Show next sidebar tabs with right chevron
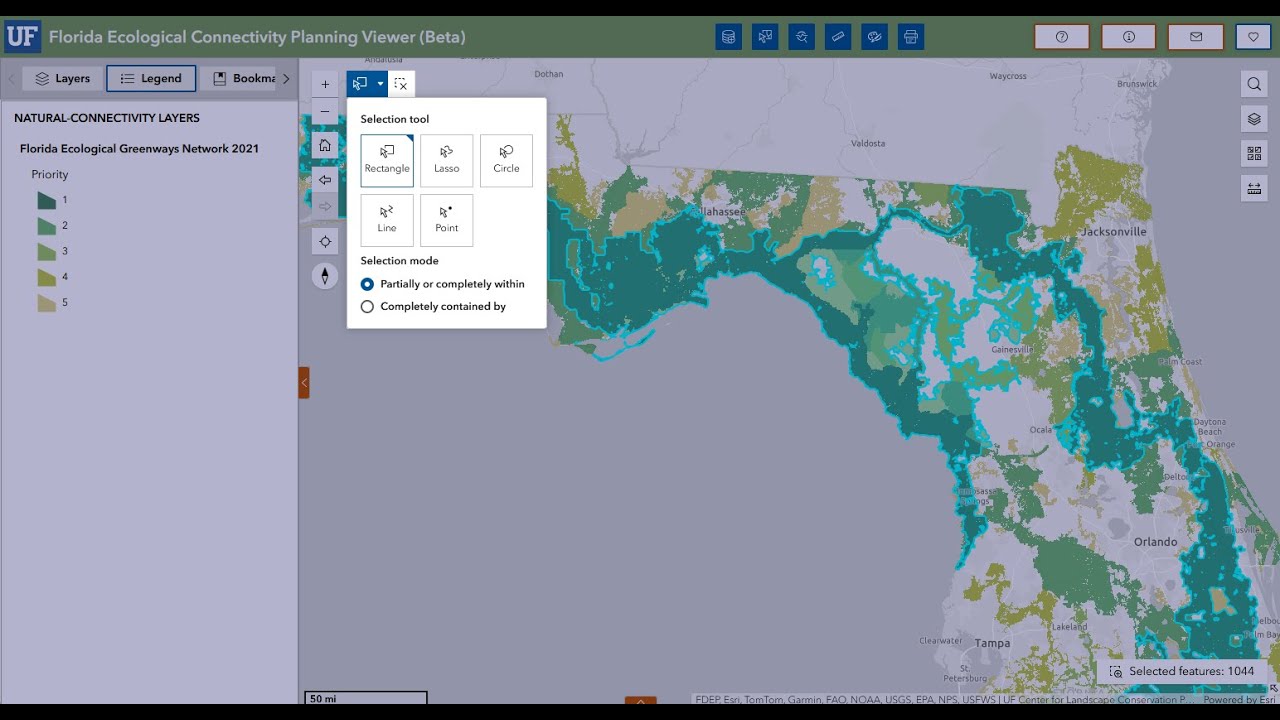 286,78
